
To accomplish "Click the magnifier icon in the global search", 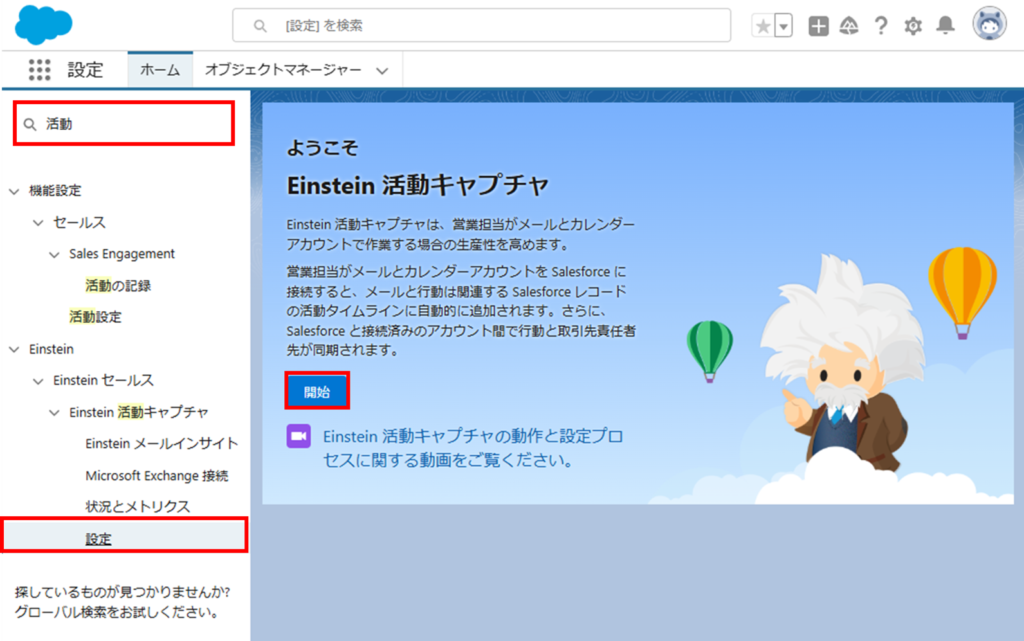I will 260,26.
